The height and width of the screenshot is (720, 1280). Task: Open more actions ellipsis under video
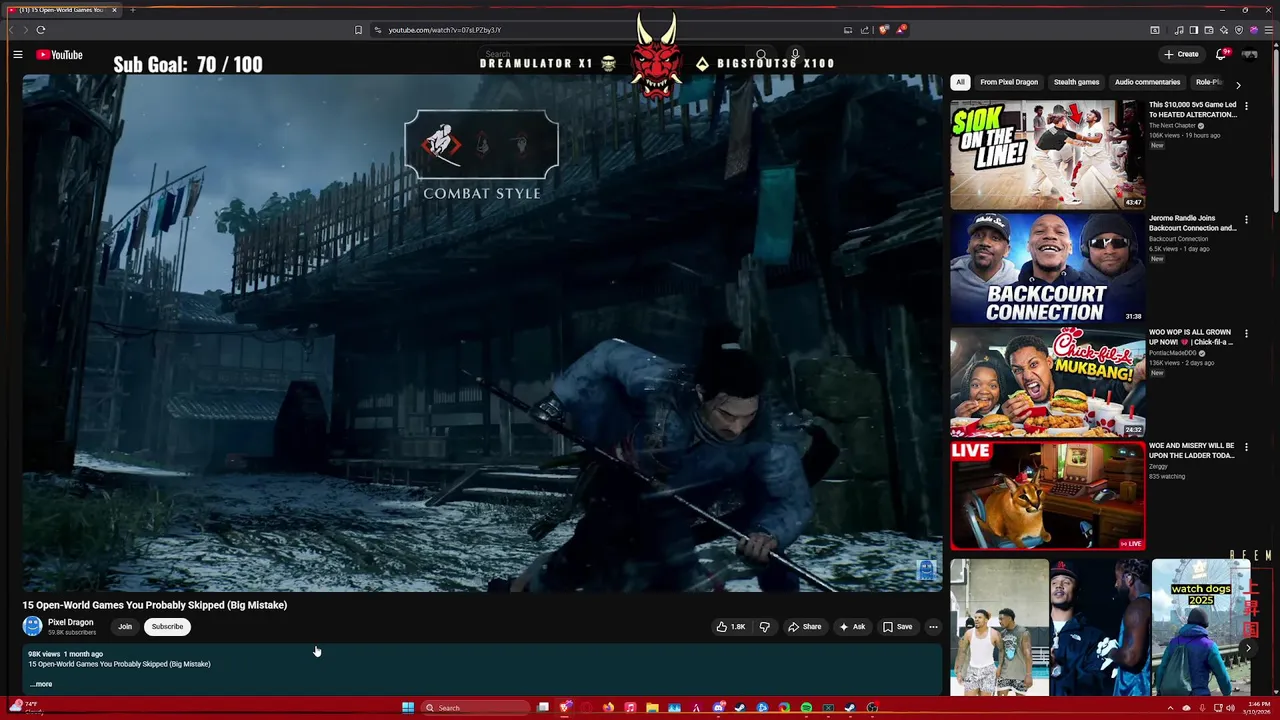pos(933,627)
